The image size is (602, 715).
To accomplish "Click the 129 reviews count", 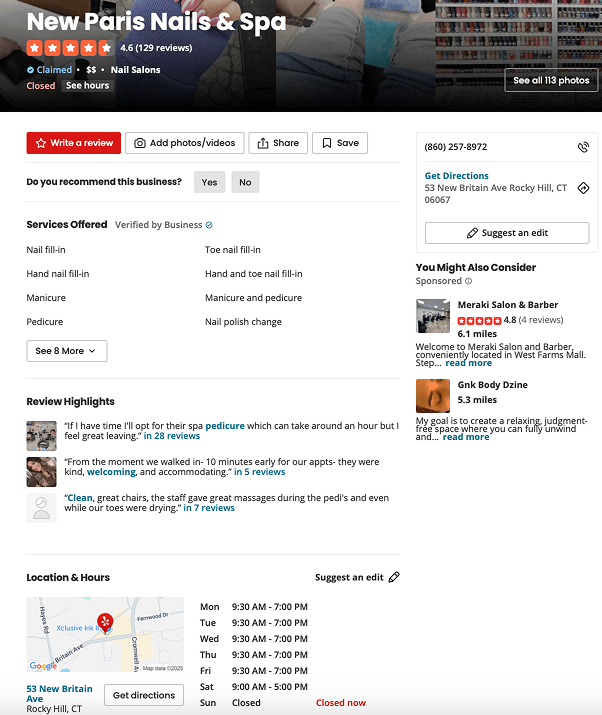I will (x=164, y=48).
